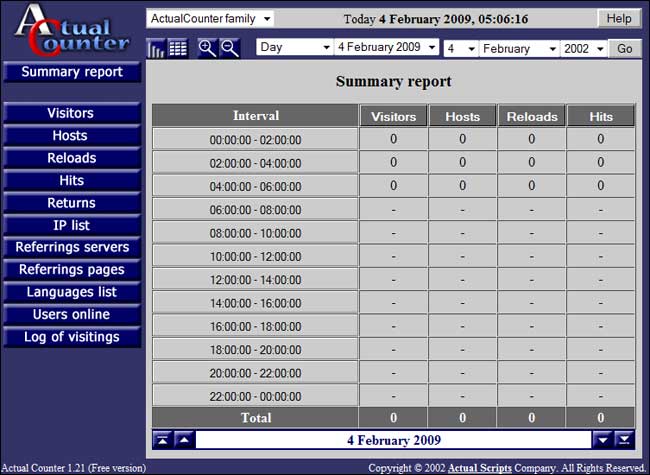650x475 pixels.
Task: Open the 2002 year dropdown
Action: tap(585, 48)
